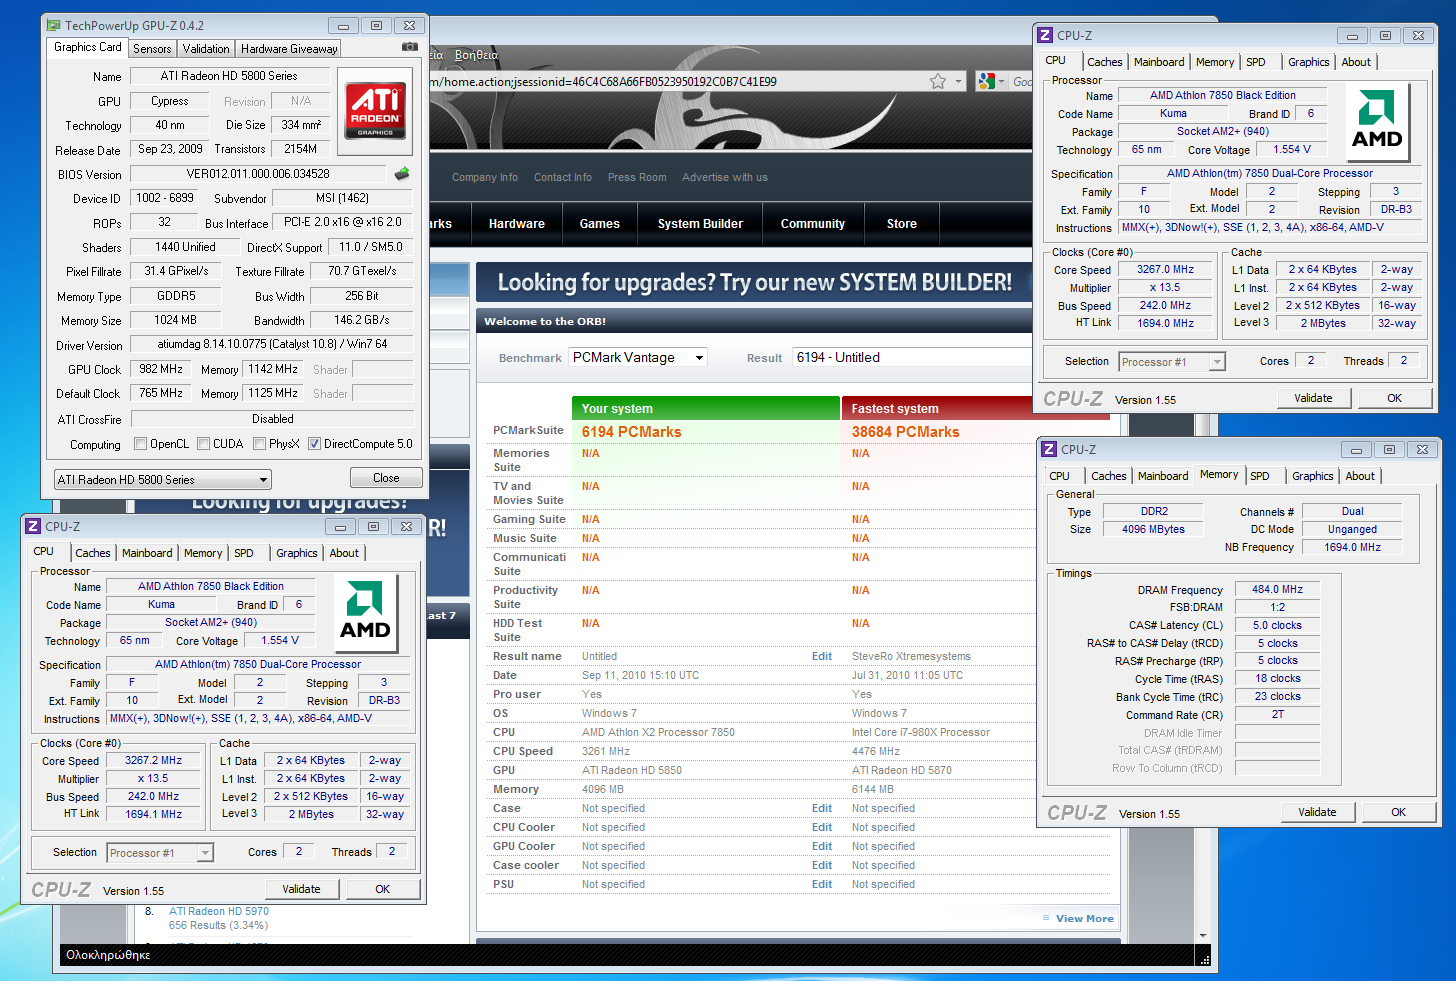Switch to the Validation tab in GPU-Z
Viewport: 1456px width, 981px height.
pyautogui.click(x=206, y=48)
